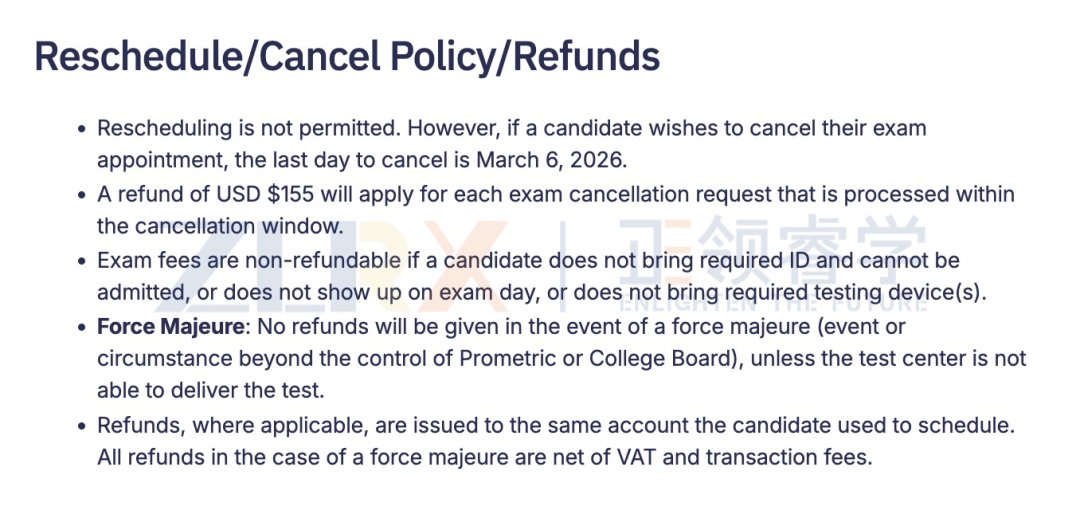The image size is (1080, 526).
Task: Click the text March 6, 2026
Action: coord(552,160)
